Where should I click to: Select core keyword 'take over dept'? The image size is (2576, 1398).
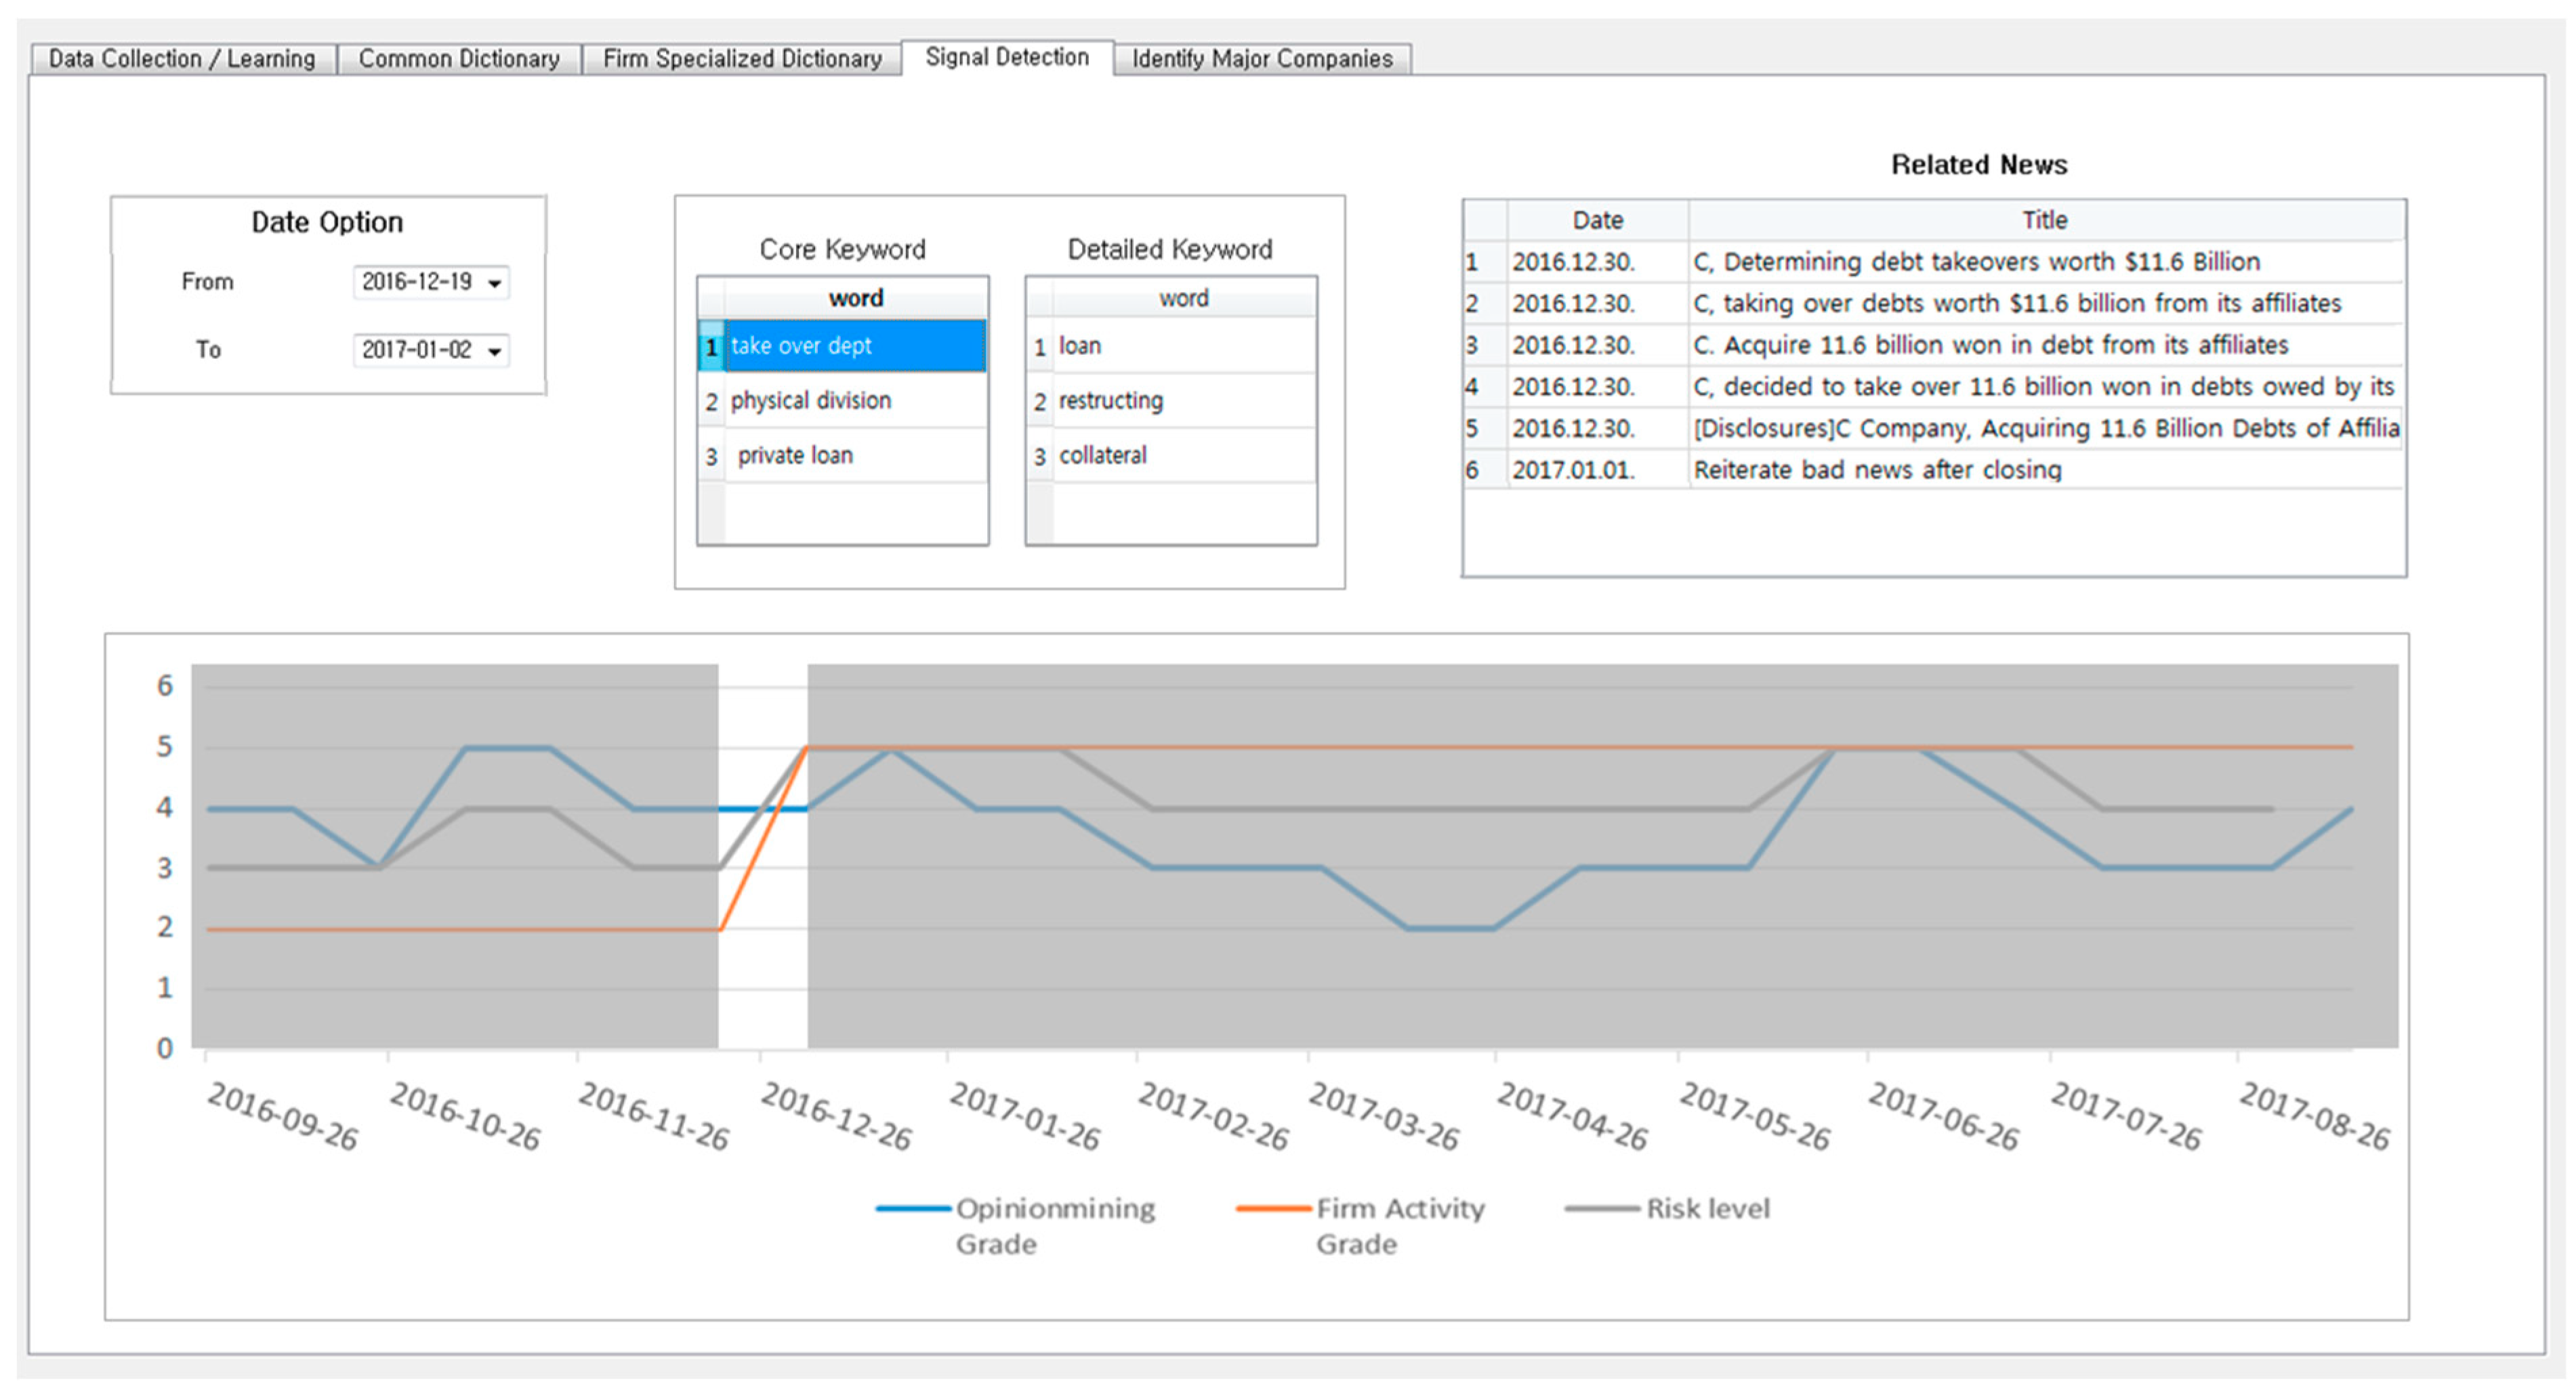click(x=801, y=346)
